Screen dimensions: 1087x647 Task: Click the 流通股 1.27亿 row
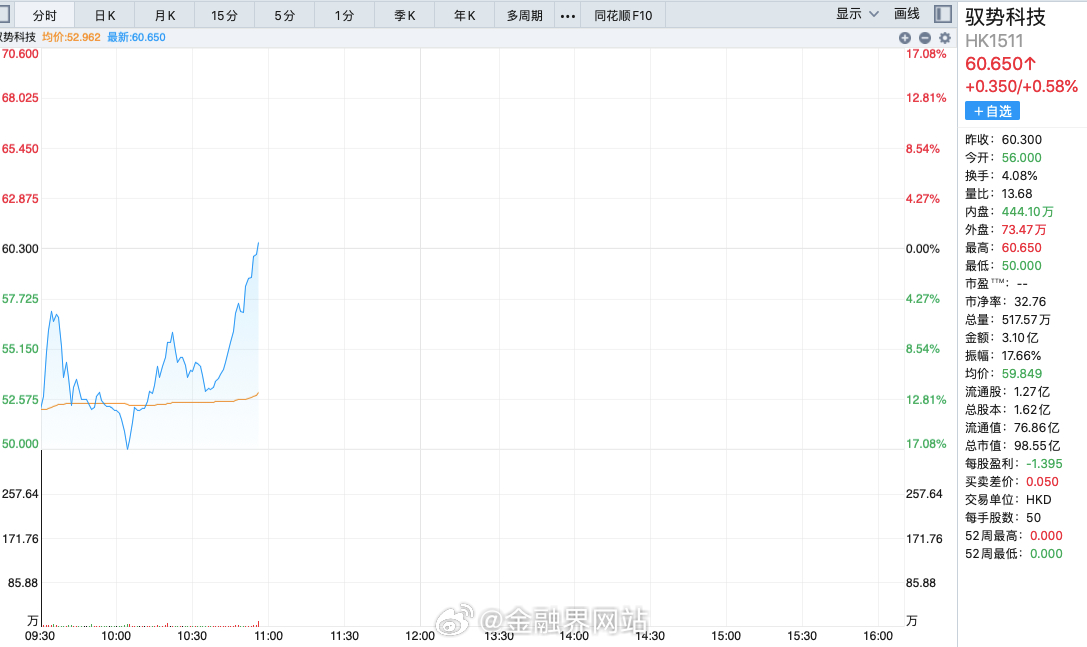pyautogui.click(x=1007, y=392)
